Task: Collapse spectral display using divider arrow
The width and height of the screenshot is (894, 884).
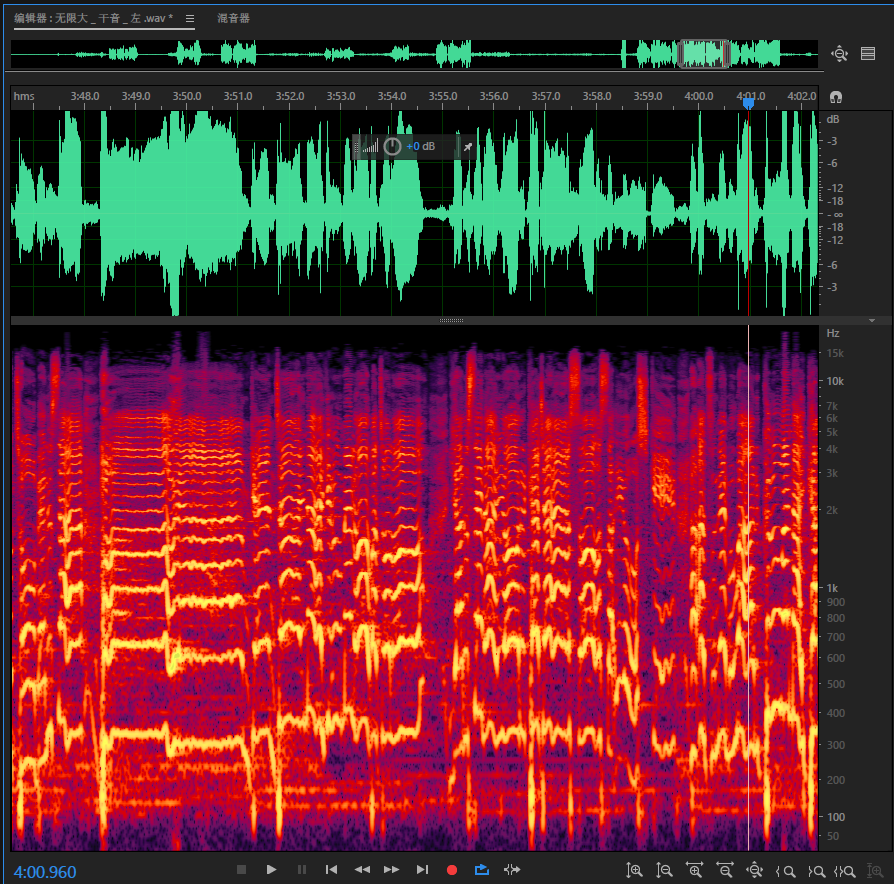Action: pyautogui.click(x=872, y=321)
